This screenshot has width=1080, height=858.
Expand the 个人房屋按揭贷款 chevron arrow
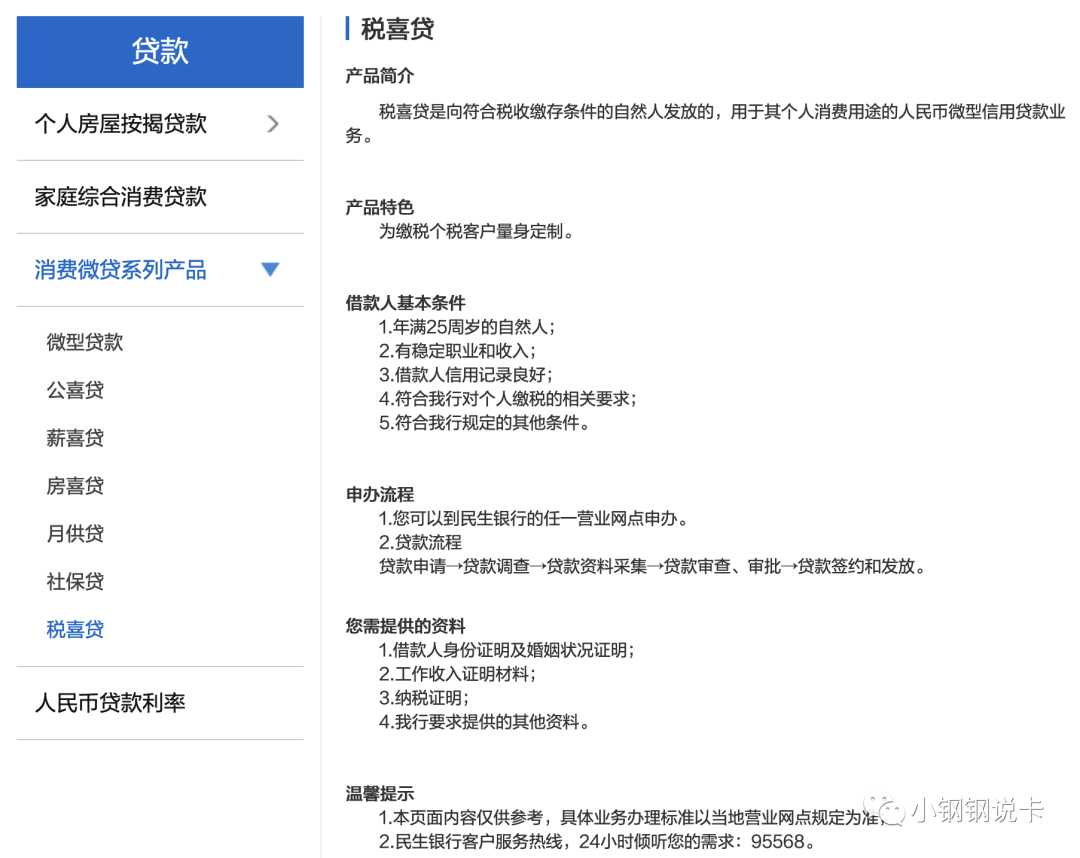pyautogui.click(x=272, y=124)
